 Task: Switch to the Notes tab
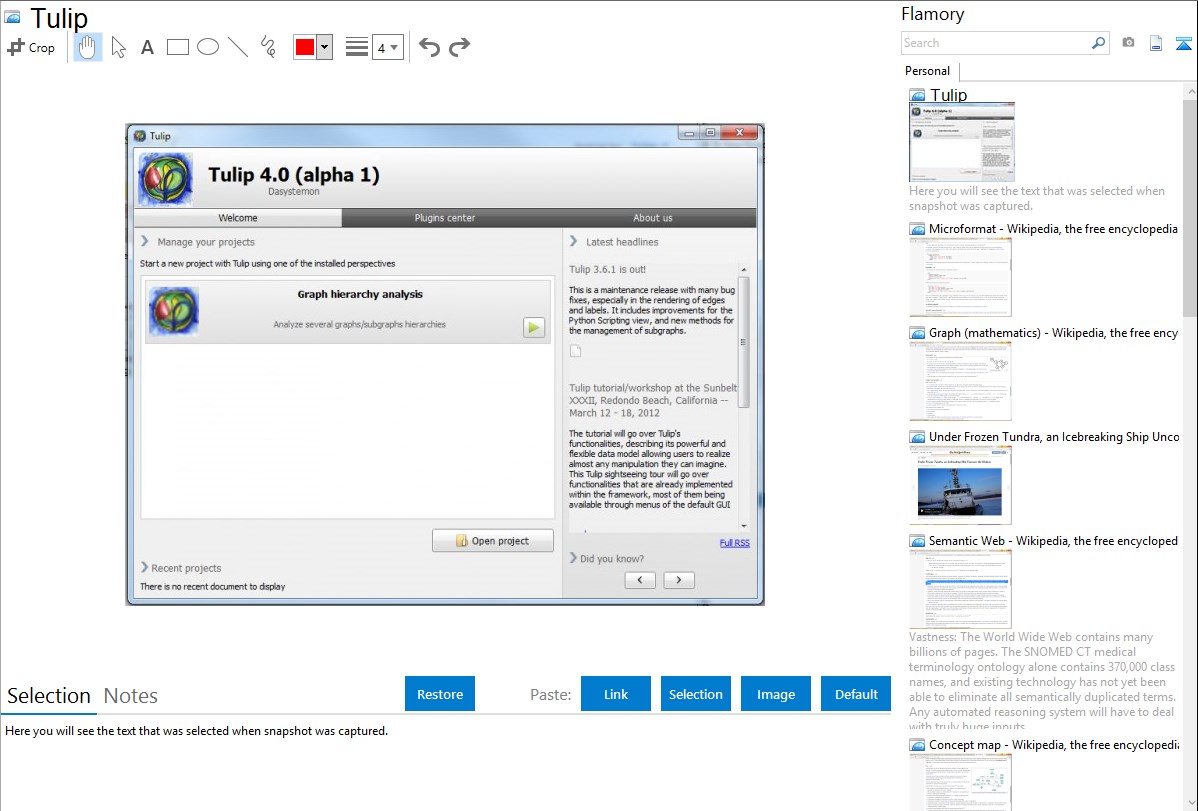[x=130, y=696]
